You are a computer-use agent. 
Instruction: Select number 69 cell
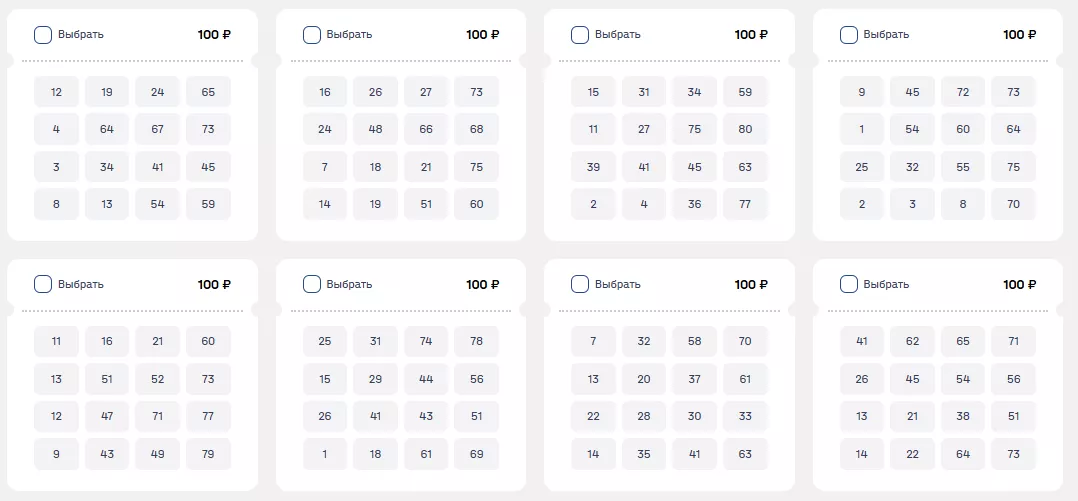tap(476, 454)
